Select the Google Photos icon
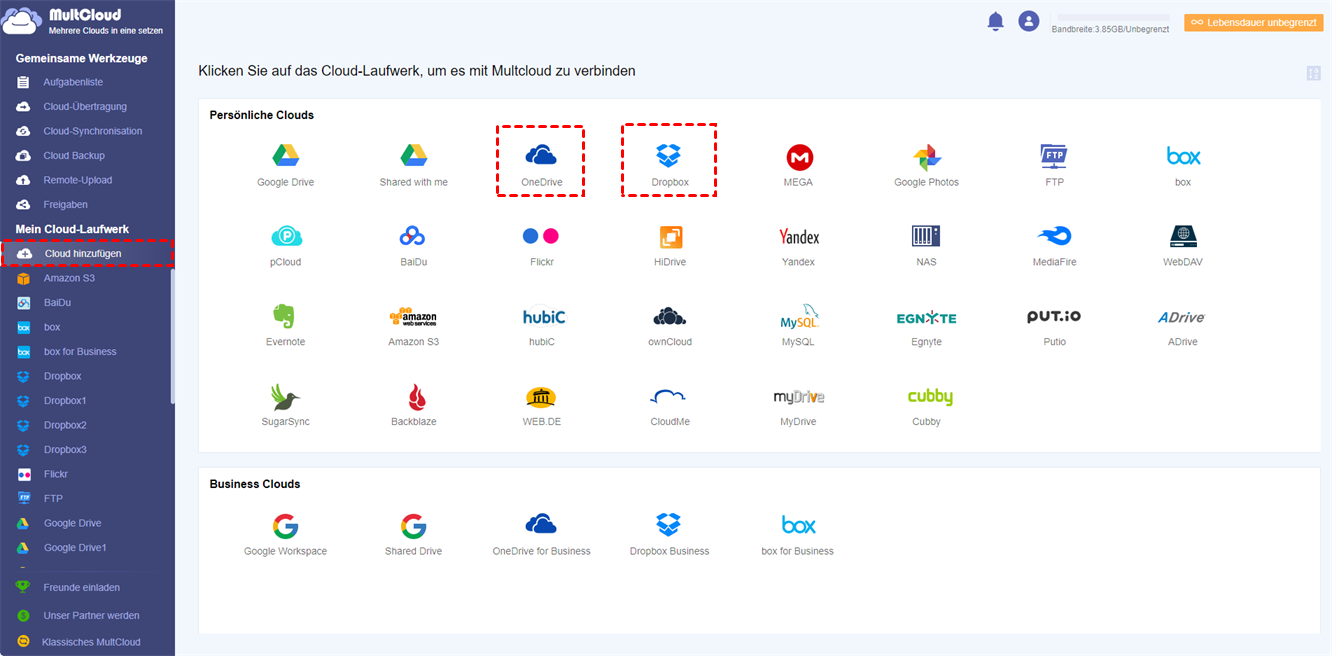This screenshot has height=656, width=1332. [x=926, y=165]
